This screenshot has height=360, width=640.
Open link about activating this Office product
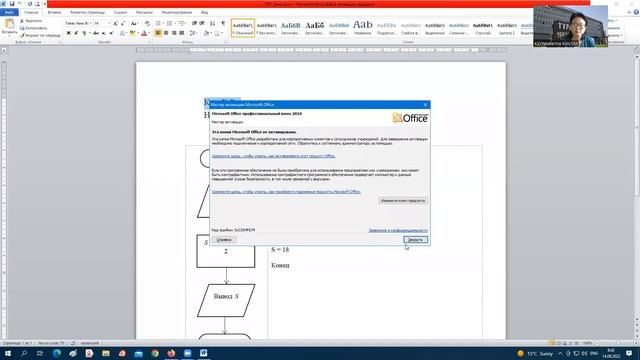274,156
